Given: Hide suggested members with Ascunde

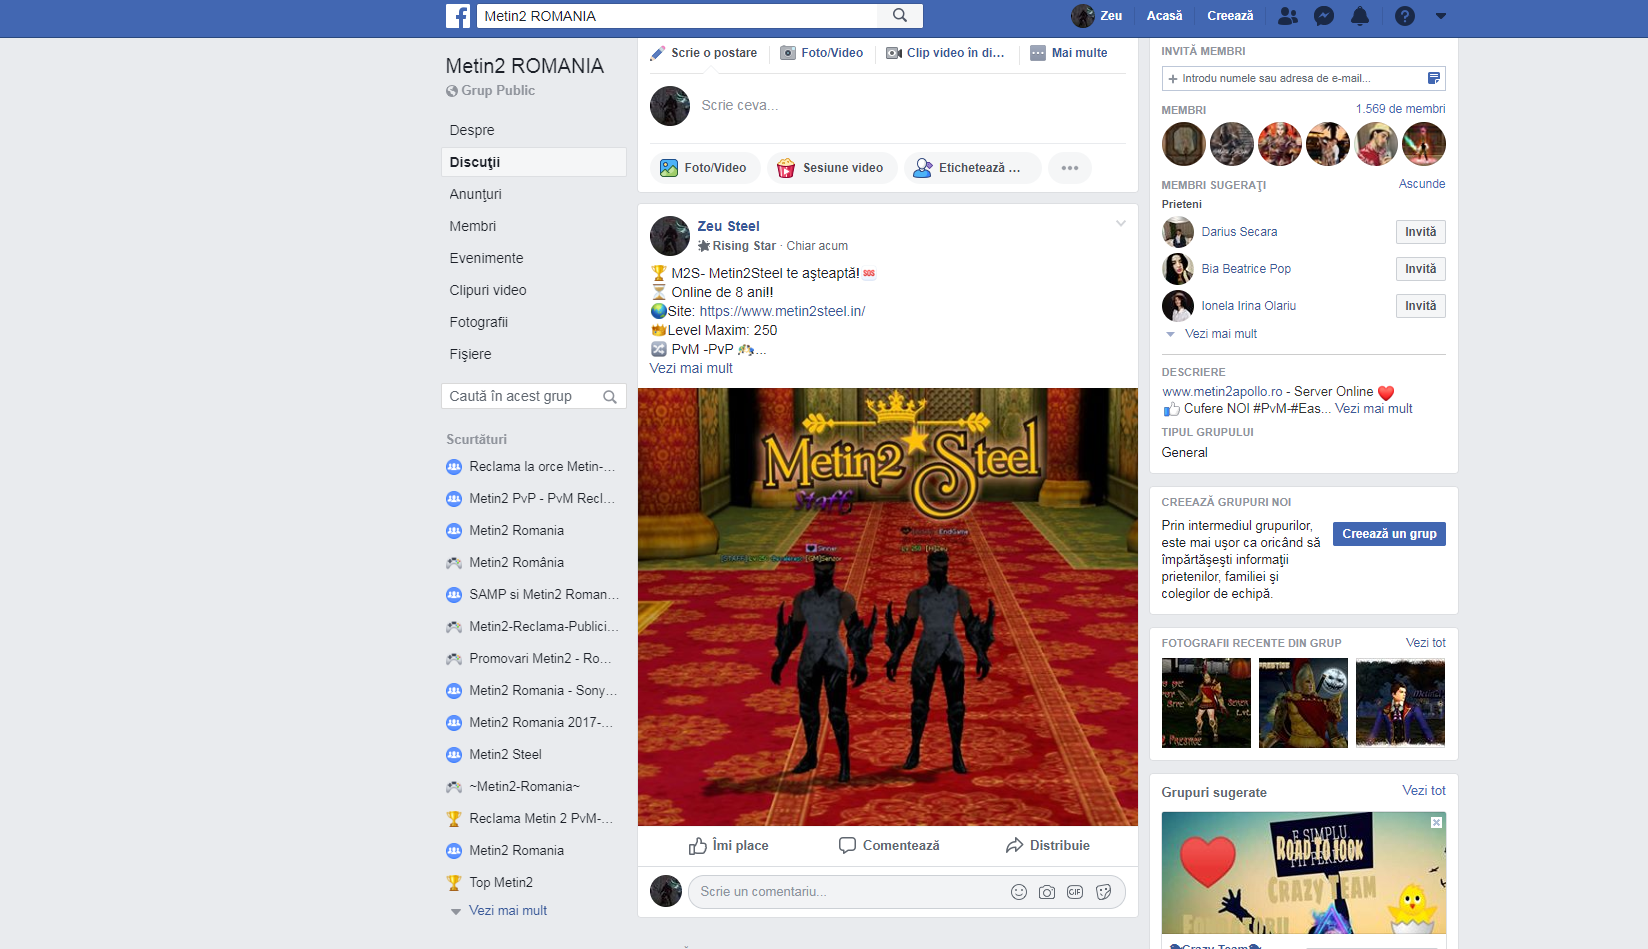Looking at the screenshot, I should click(1422, 184).
